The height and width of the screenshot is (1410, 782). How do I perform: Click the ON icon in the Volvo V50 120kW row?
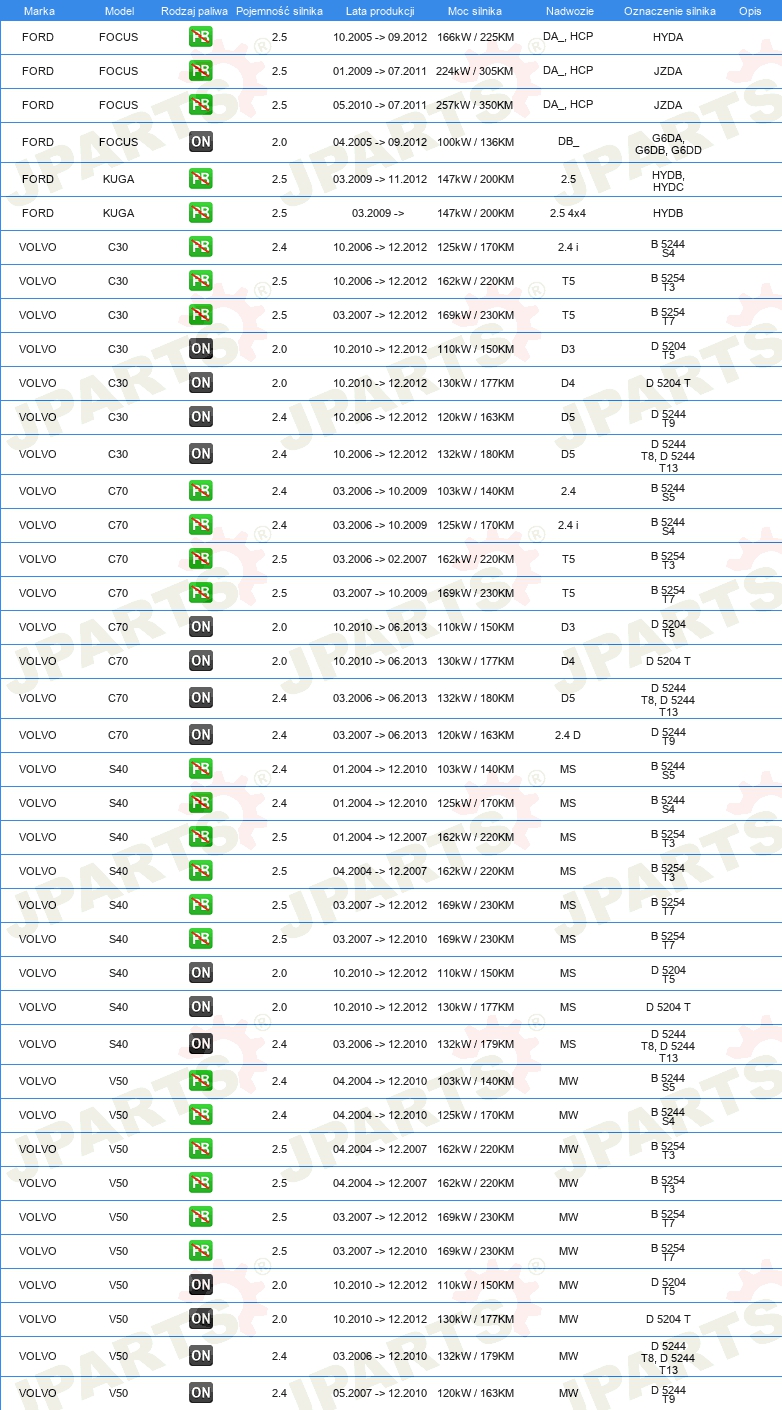click(201, 1393)
